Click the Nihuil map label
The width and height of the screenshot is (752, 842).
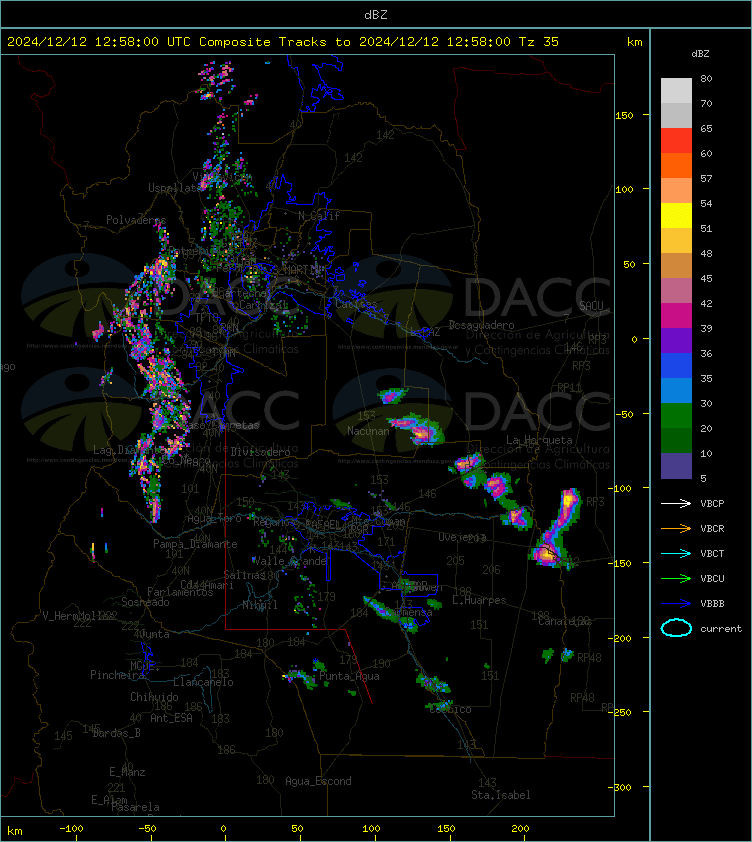(260, 605)
